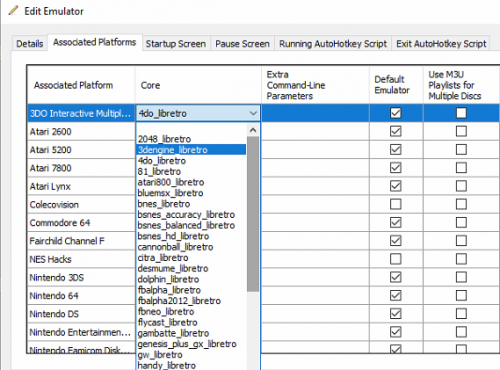The width and height of the screenshot is (500, 370).
Task: Check Default Emulator for NES Hacks
Action: coord(396,259)
